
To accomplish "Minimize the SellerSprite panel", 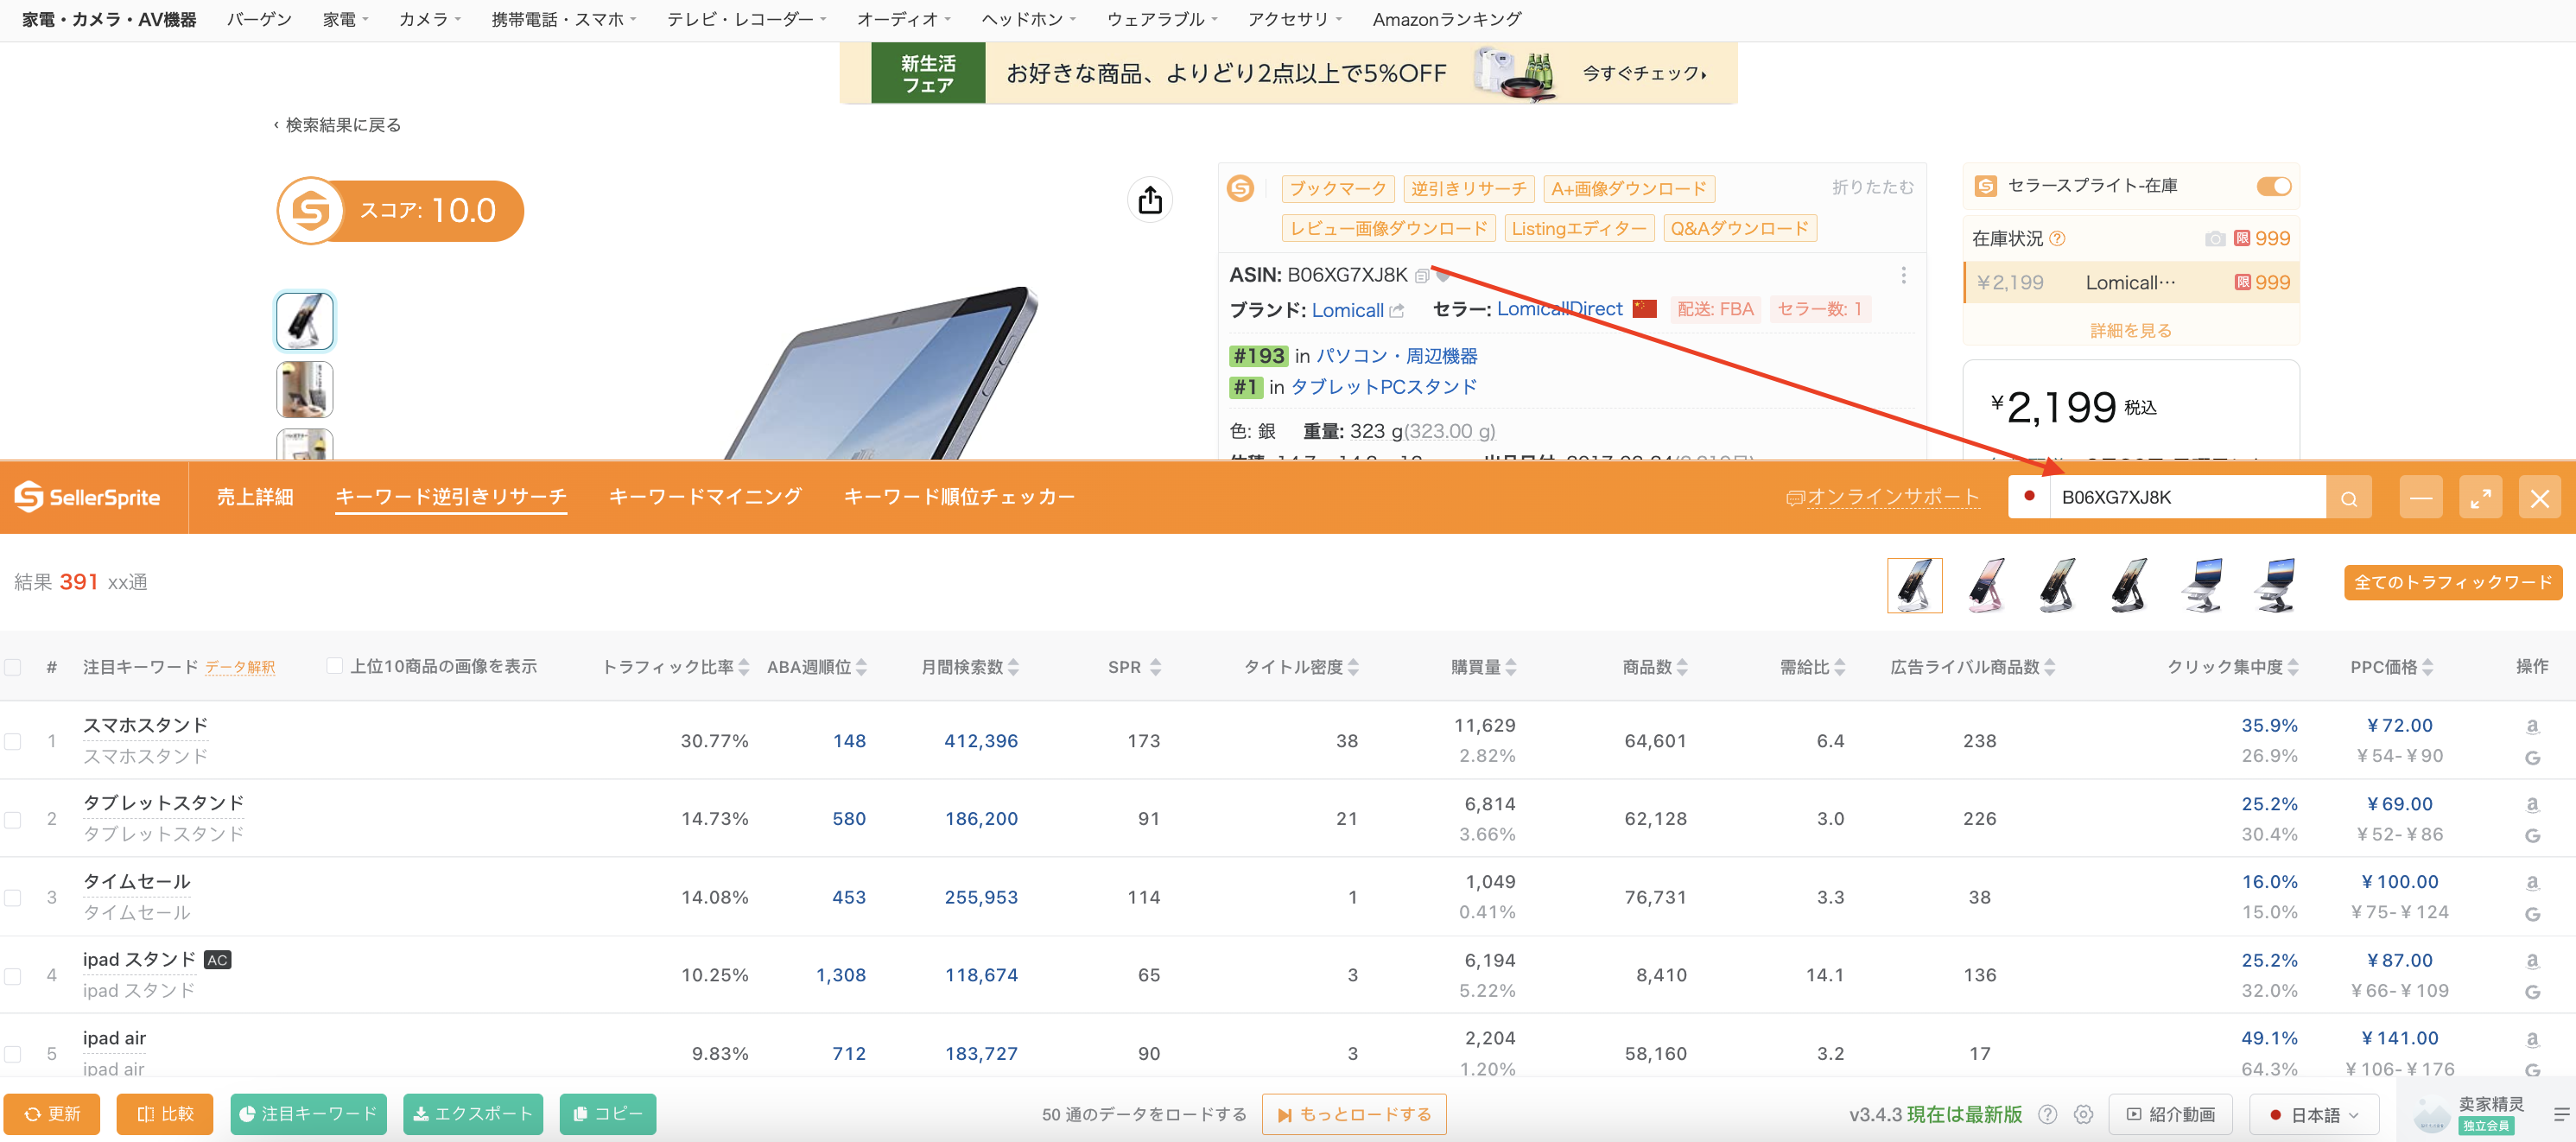I will click(x=2421, y=498).
